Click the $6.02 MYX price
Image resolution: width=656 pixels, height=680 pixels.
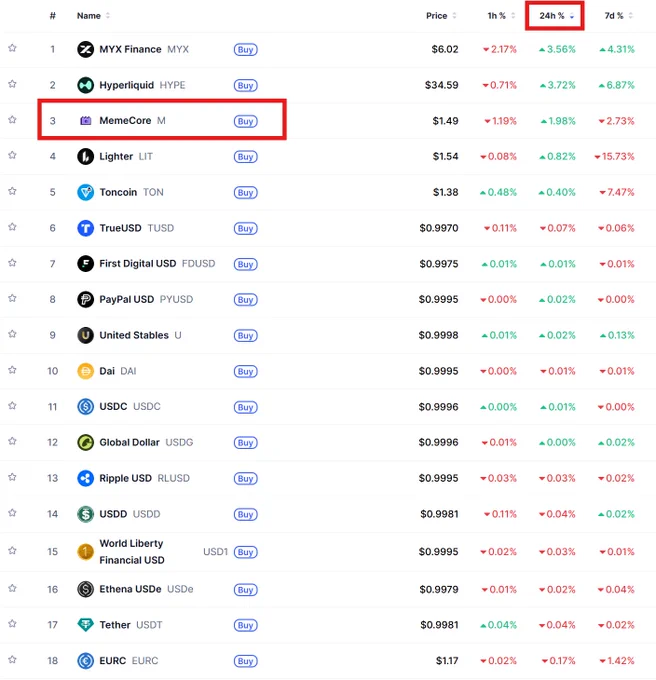coord(445,49)
